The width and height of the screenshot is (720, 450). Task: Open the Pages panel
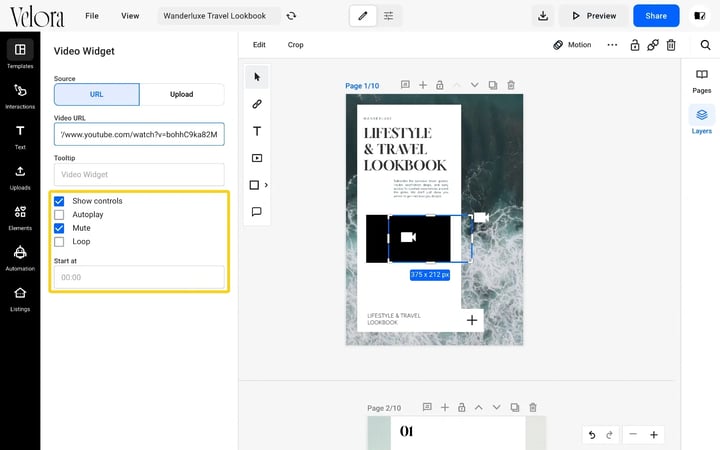click(701, 81)
